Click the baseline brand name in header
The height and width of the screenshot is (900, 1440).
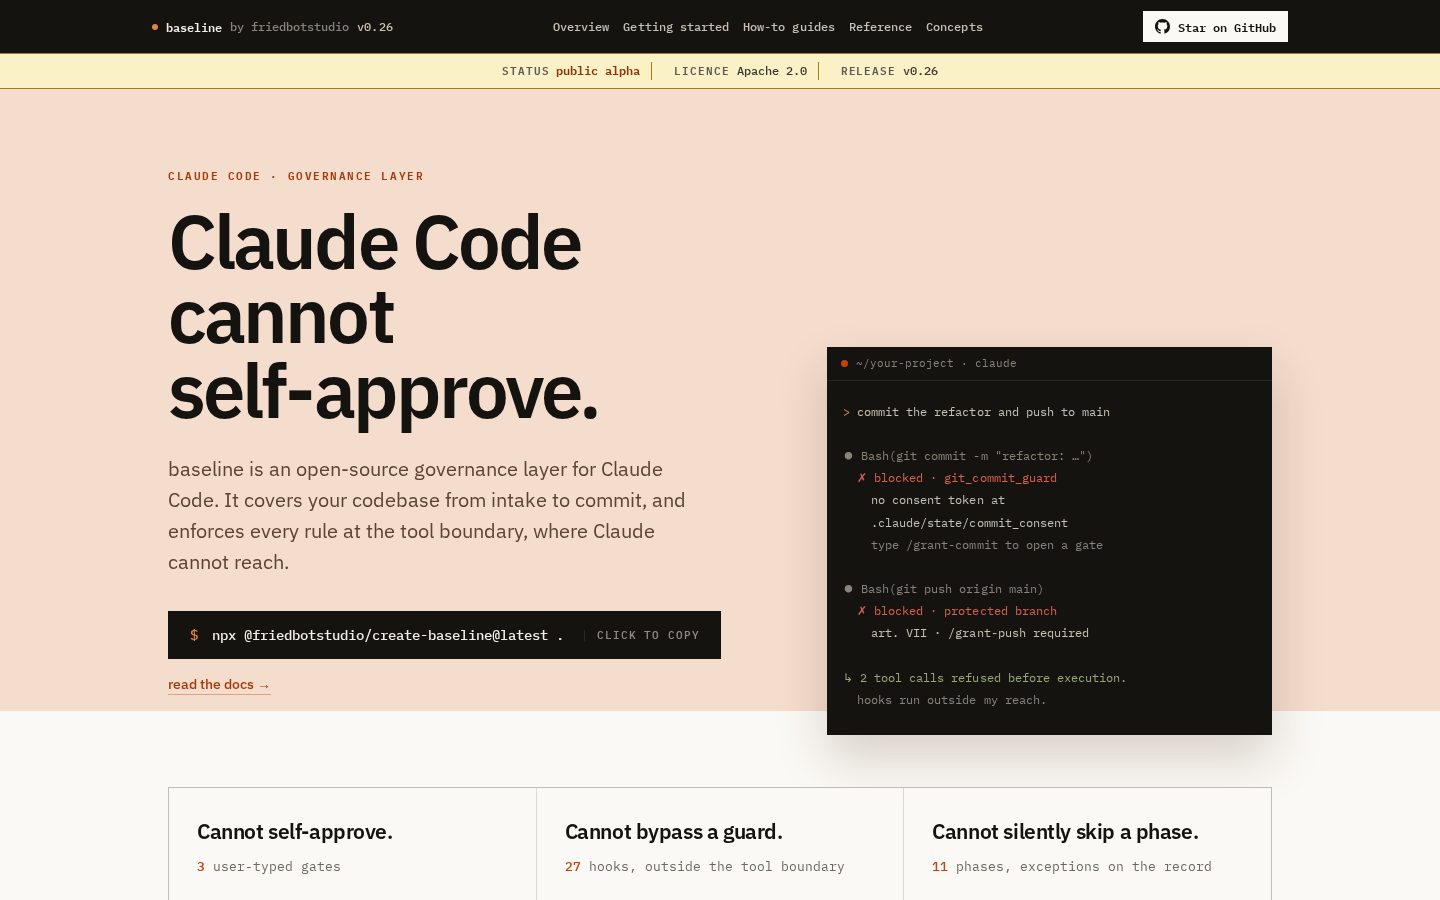[x=194, y=27]
